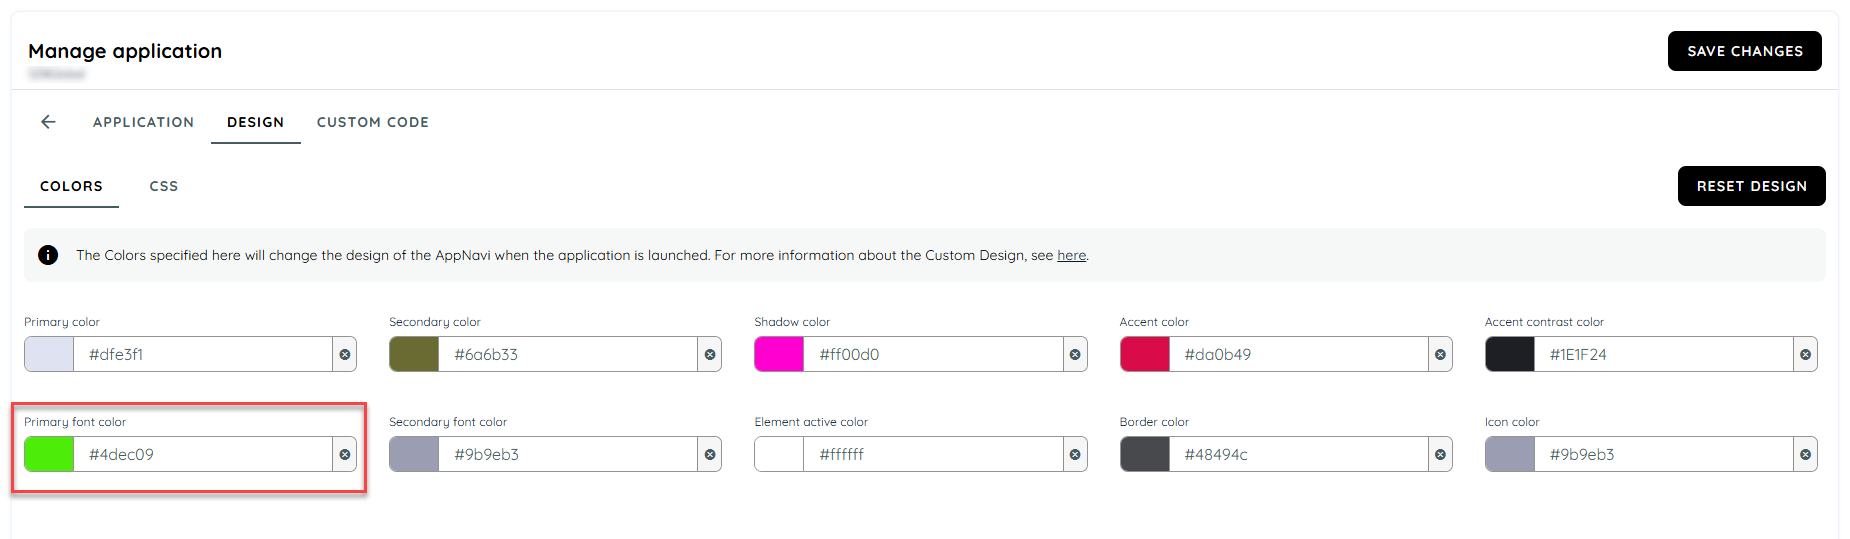This screenshot has height=539, width=1850.
Task: Clear the Accent contrast color value
Action: click(1805, 355)
